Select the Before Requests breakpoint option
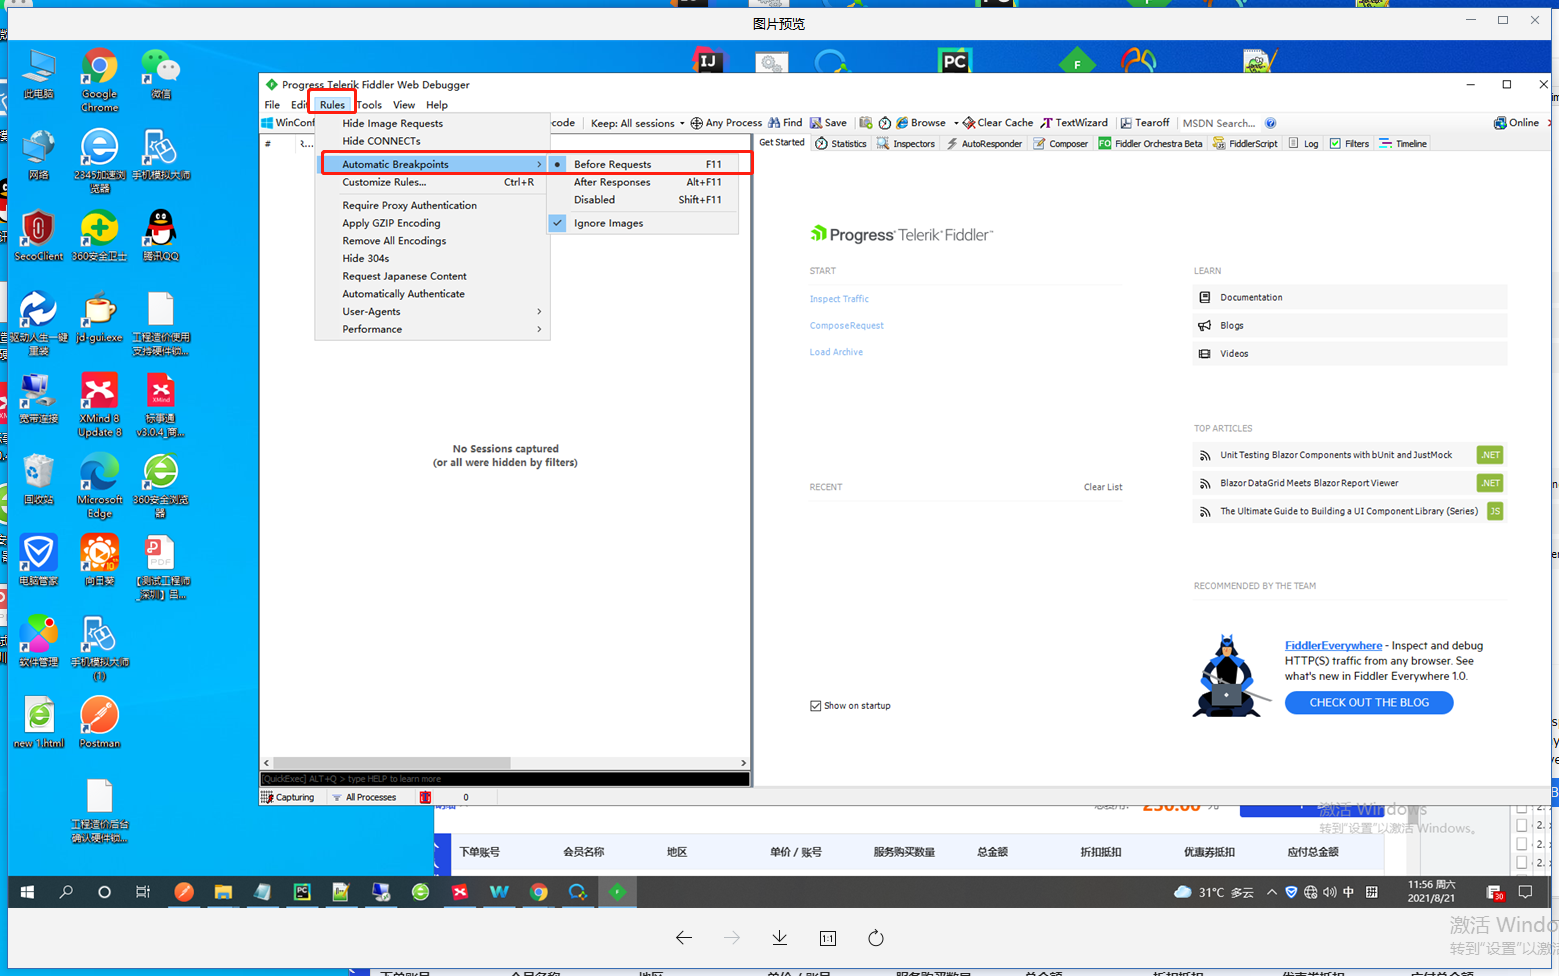1559x976 pixels. coord(643,164)
